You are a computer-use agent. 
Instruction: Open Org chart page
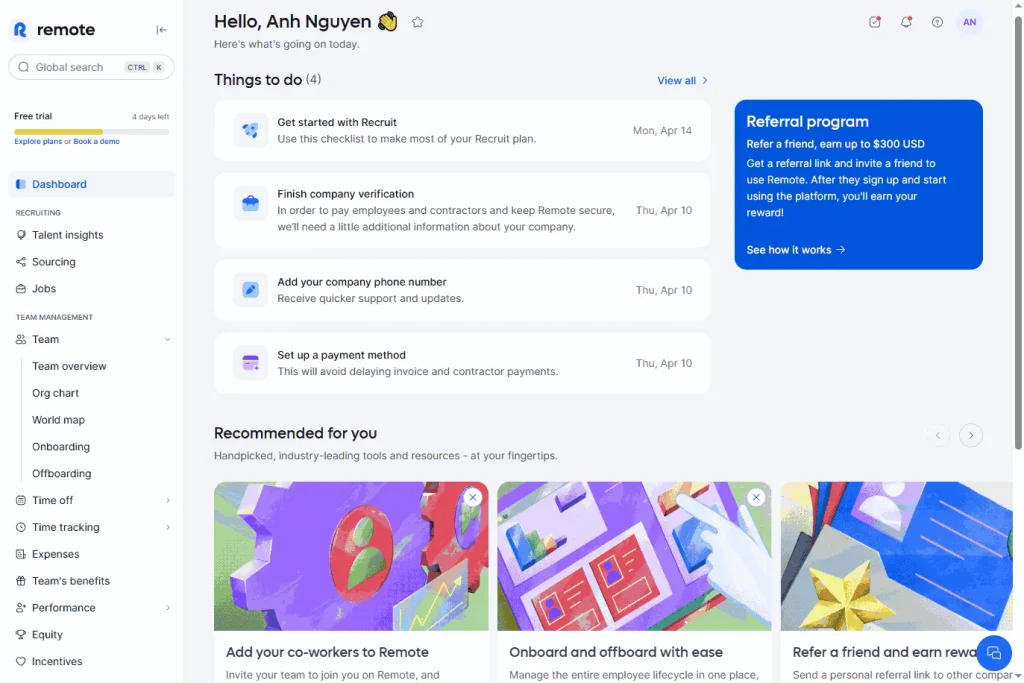pos(56,393)
